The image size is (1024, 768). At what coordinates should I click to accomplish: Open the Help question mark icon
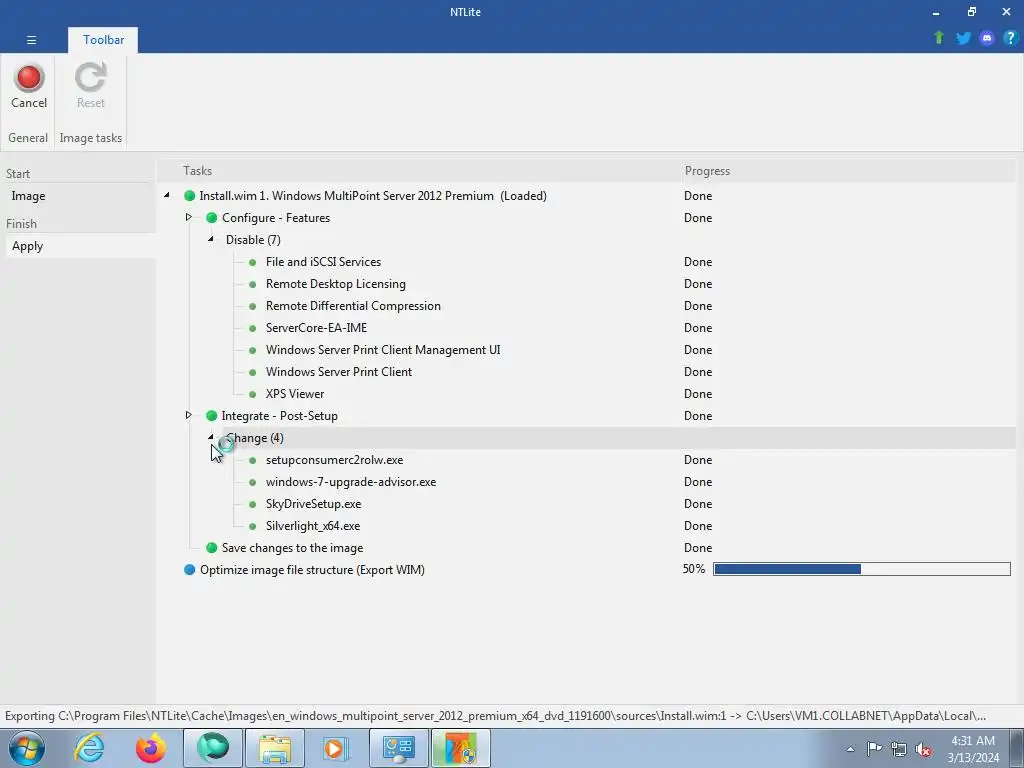click(1010, 38)
